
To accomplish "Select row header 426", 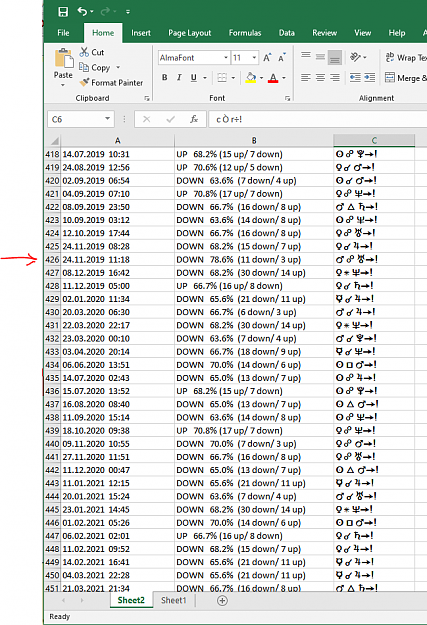I will [x=52, y=259].
